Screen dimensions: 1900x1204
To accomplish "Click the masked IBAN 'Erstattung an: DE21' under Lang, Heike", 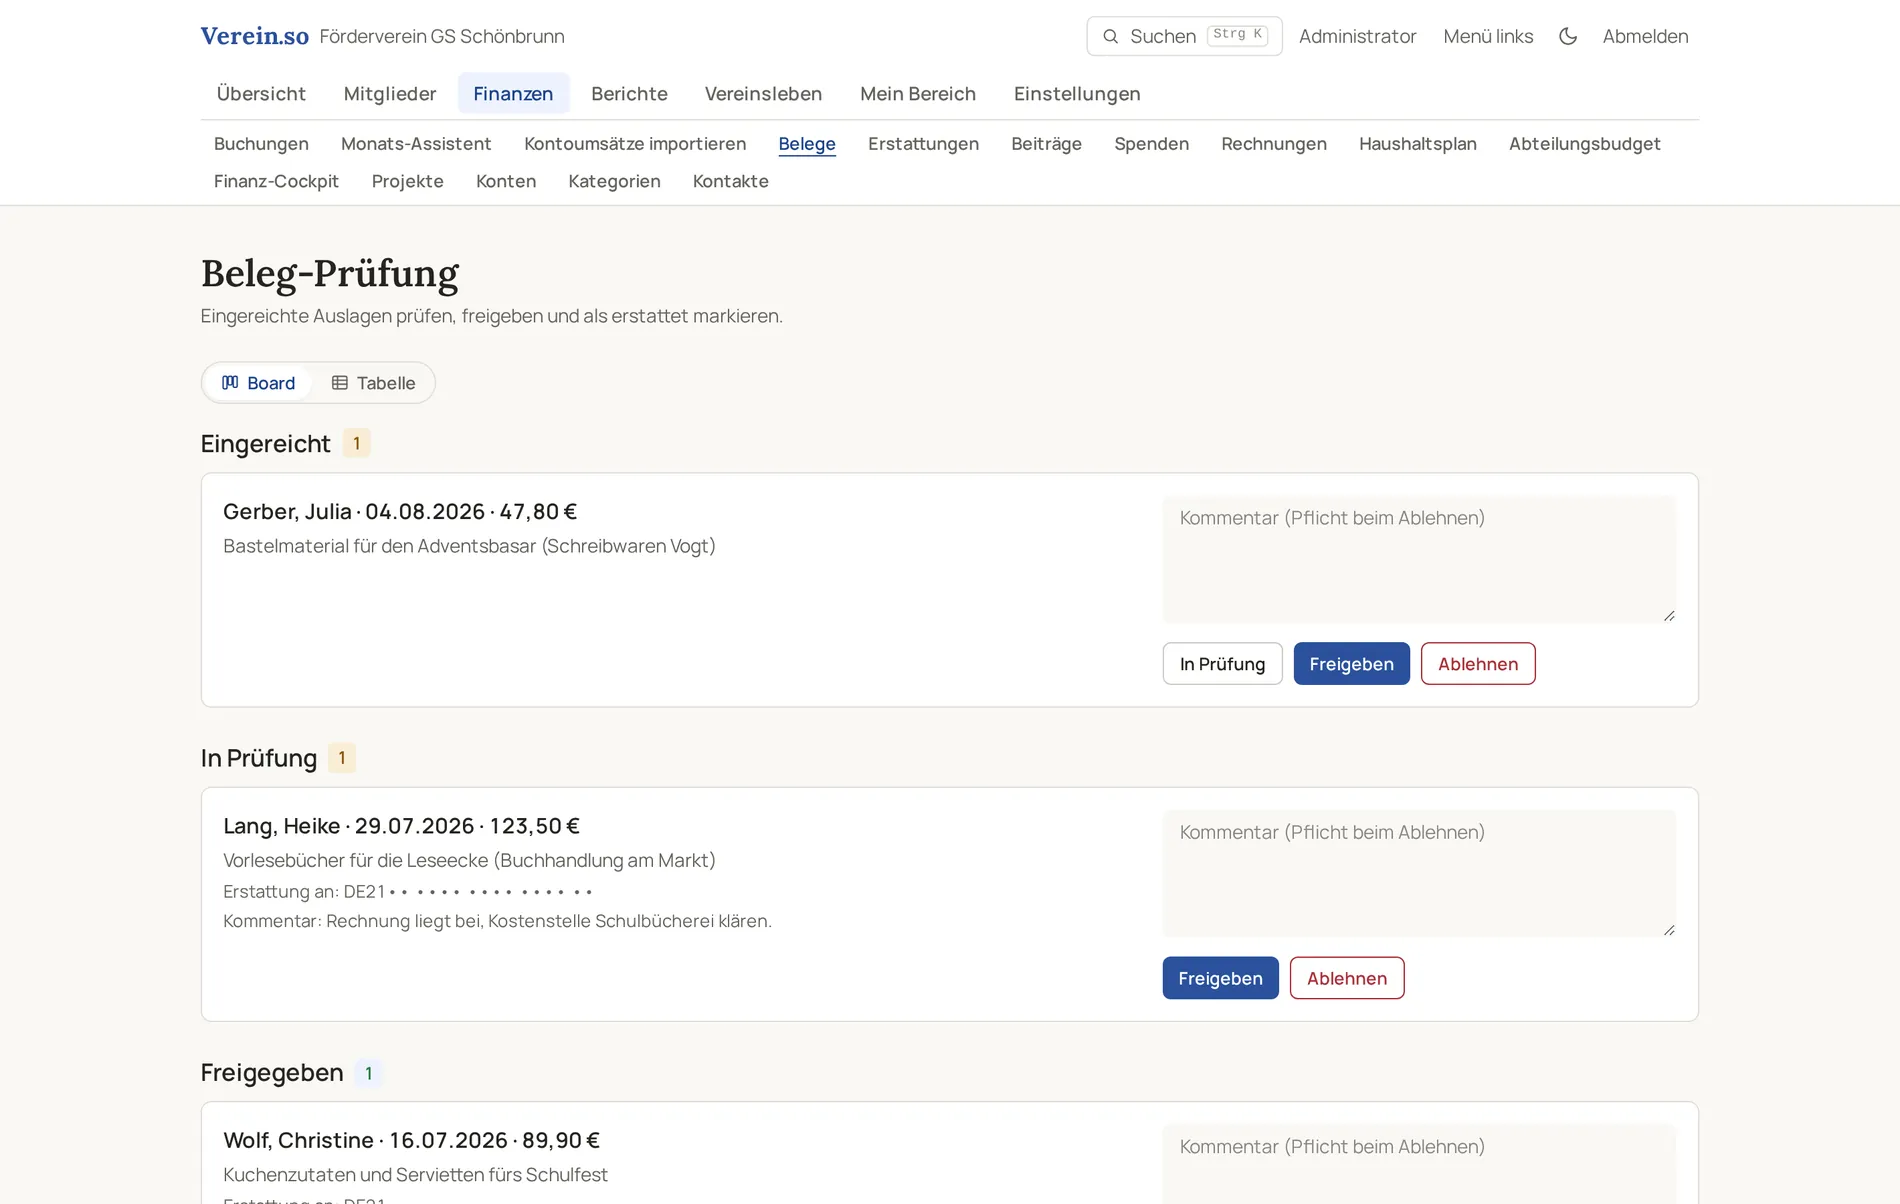I will [x=408, y=891].
